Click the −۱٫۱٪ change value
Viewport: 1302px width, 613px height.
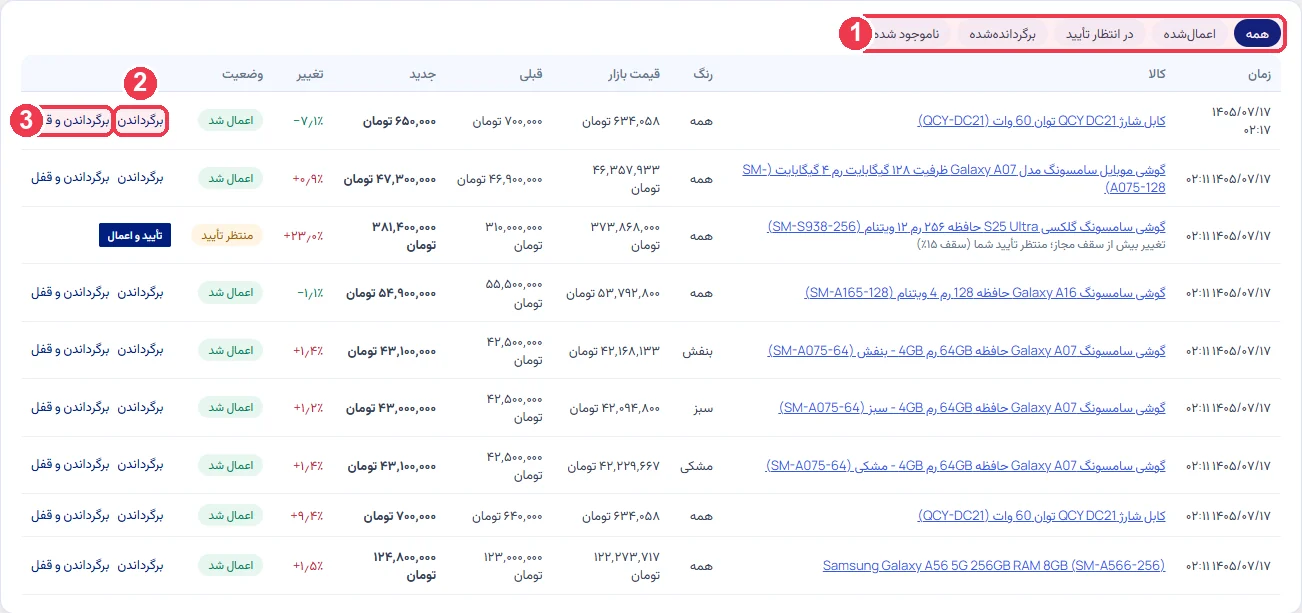point(309,293)
